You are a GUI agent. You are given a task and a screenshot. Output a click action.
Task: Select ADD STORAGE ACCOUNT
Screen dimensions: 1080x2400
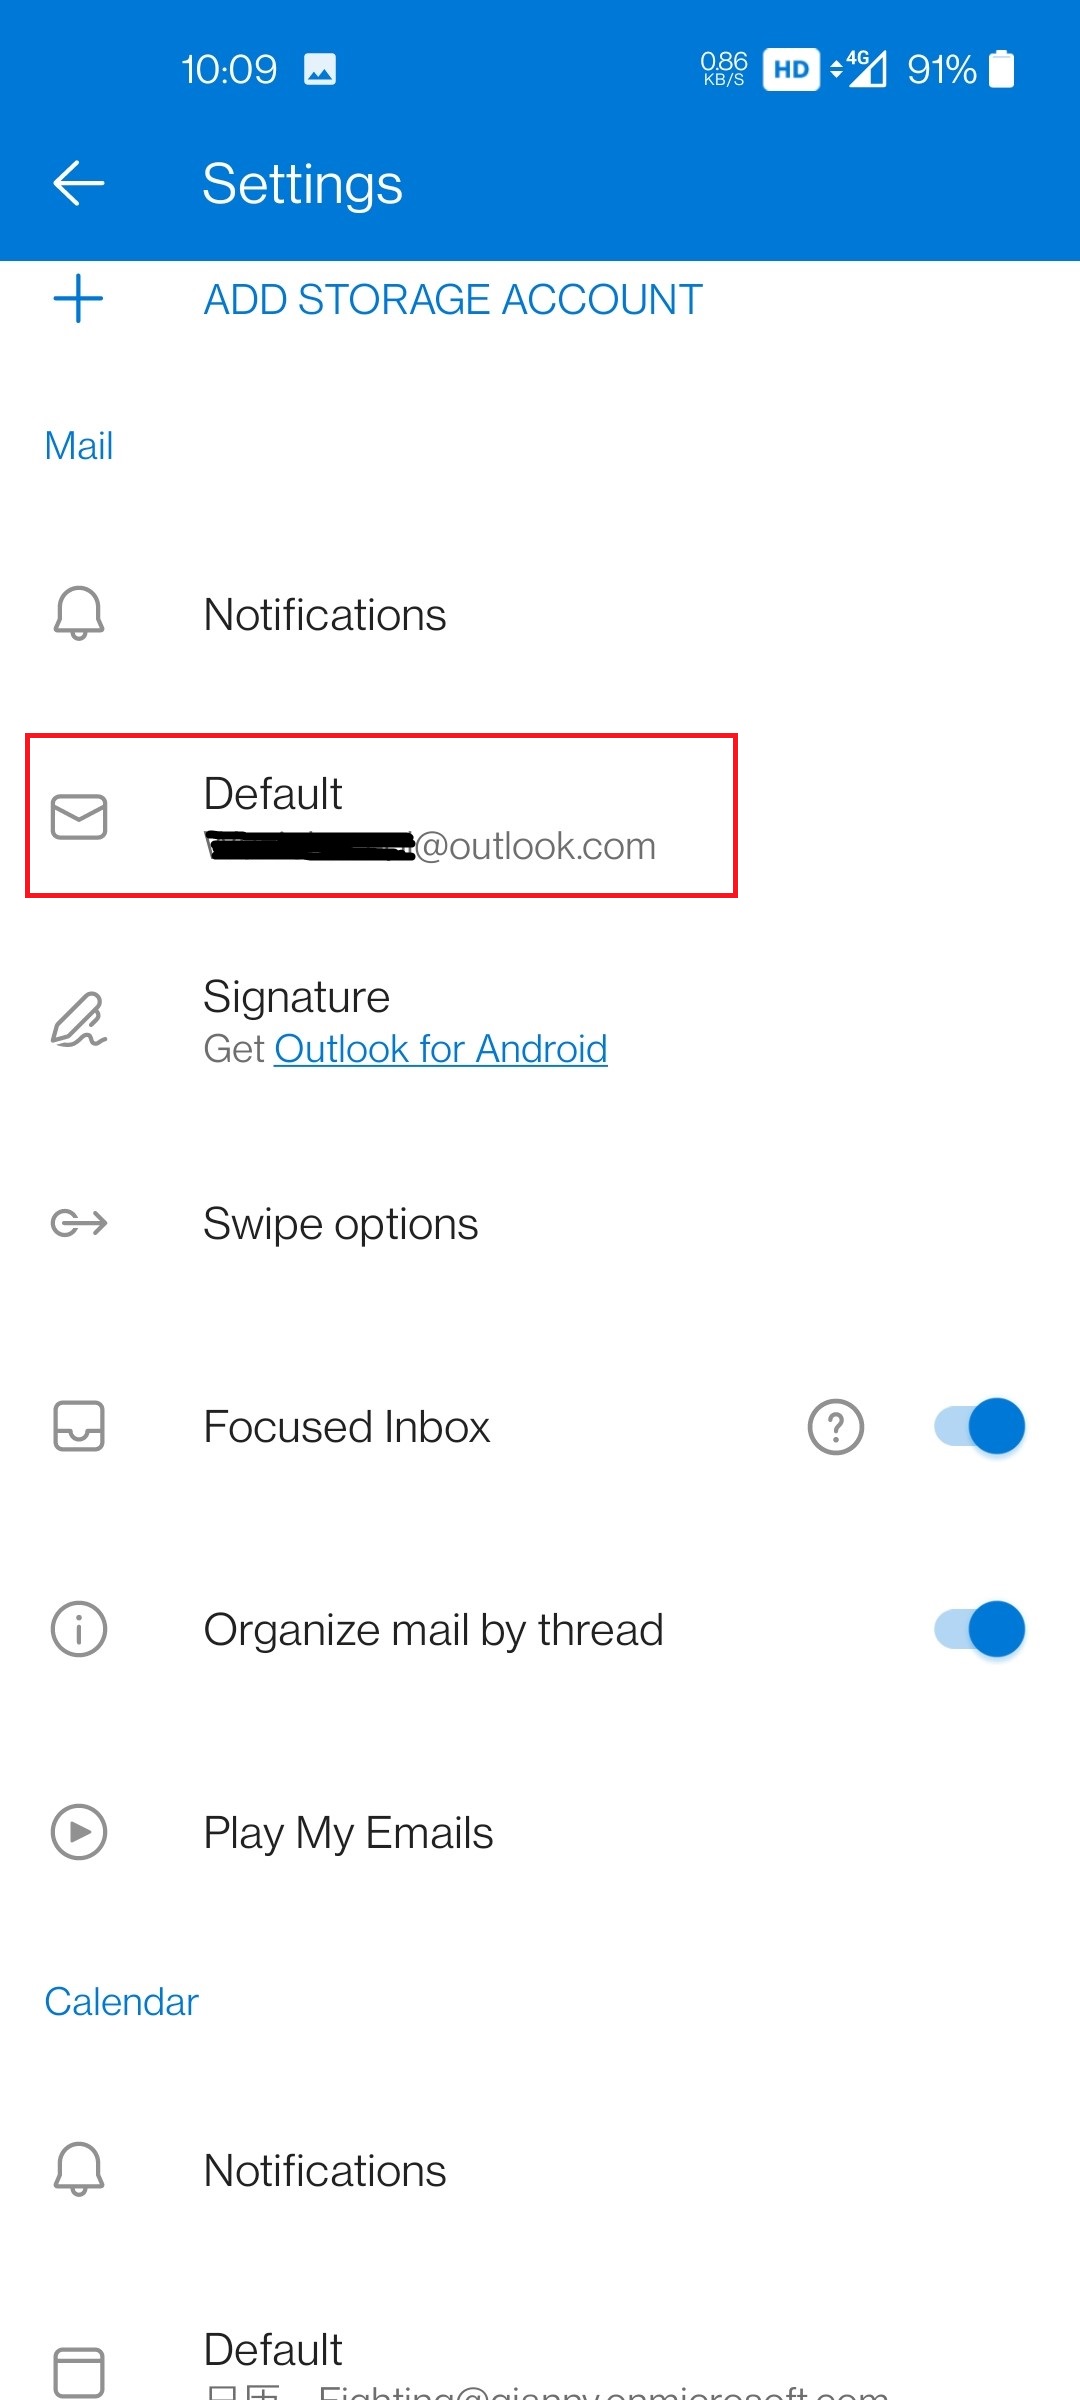pyautogui.click(x=453, y=300)
